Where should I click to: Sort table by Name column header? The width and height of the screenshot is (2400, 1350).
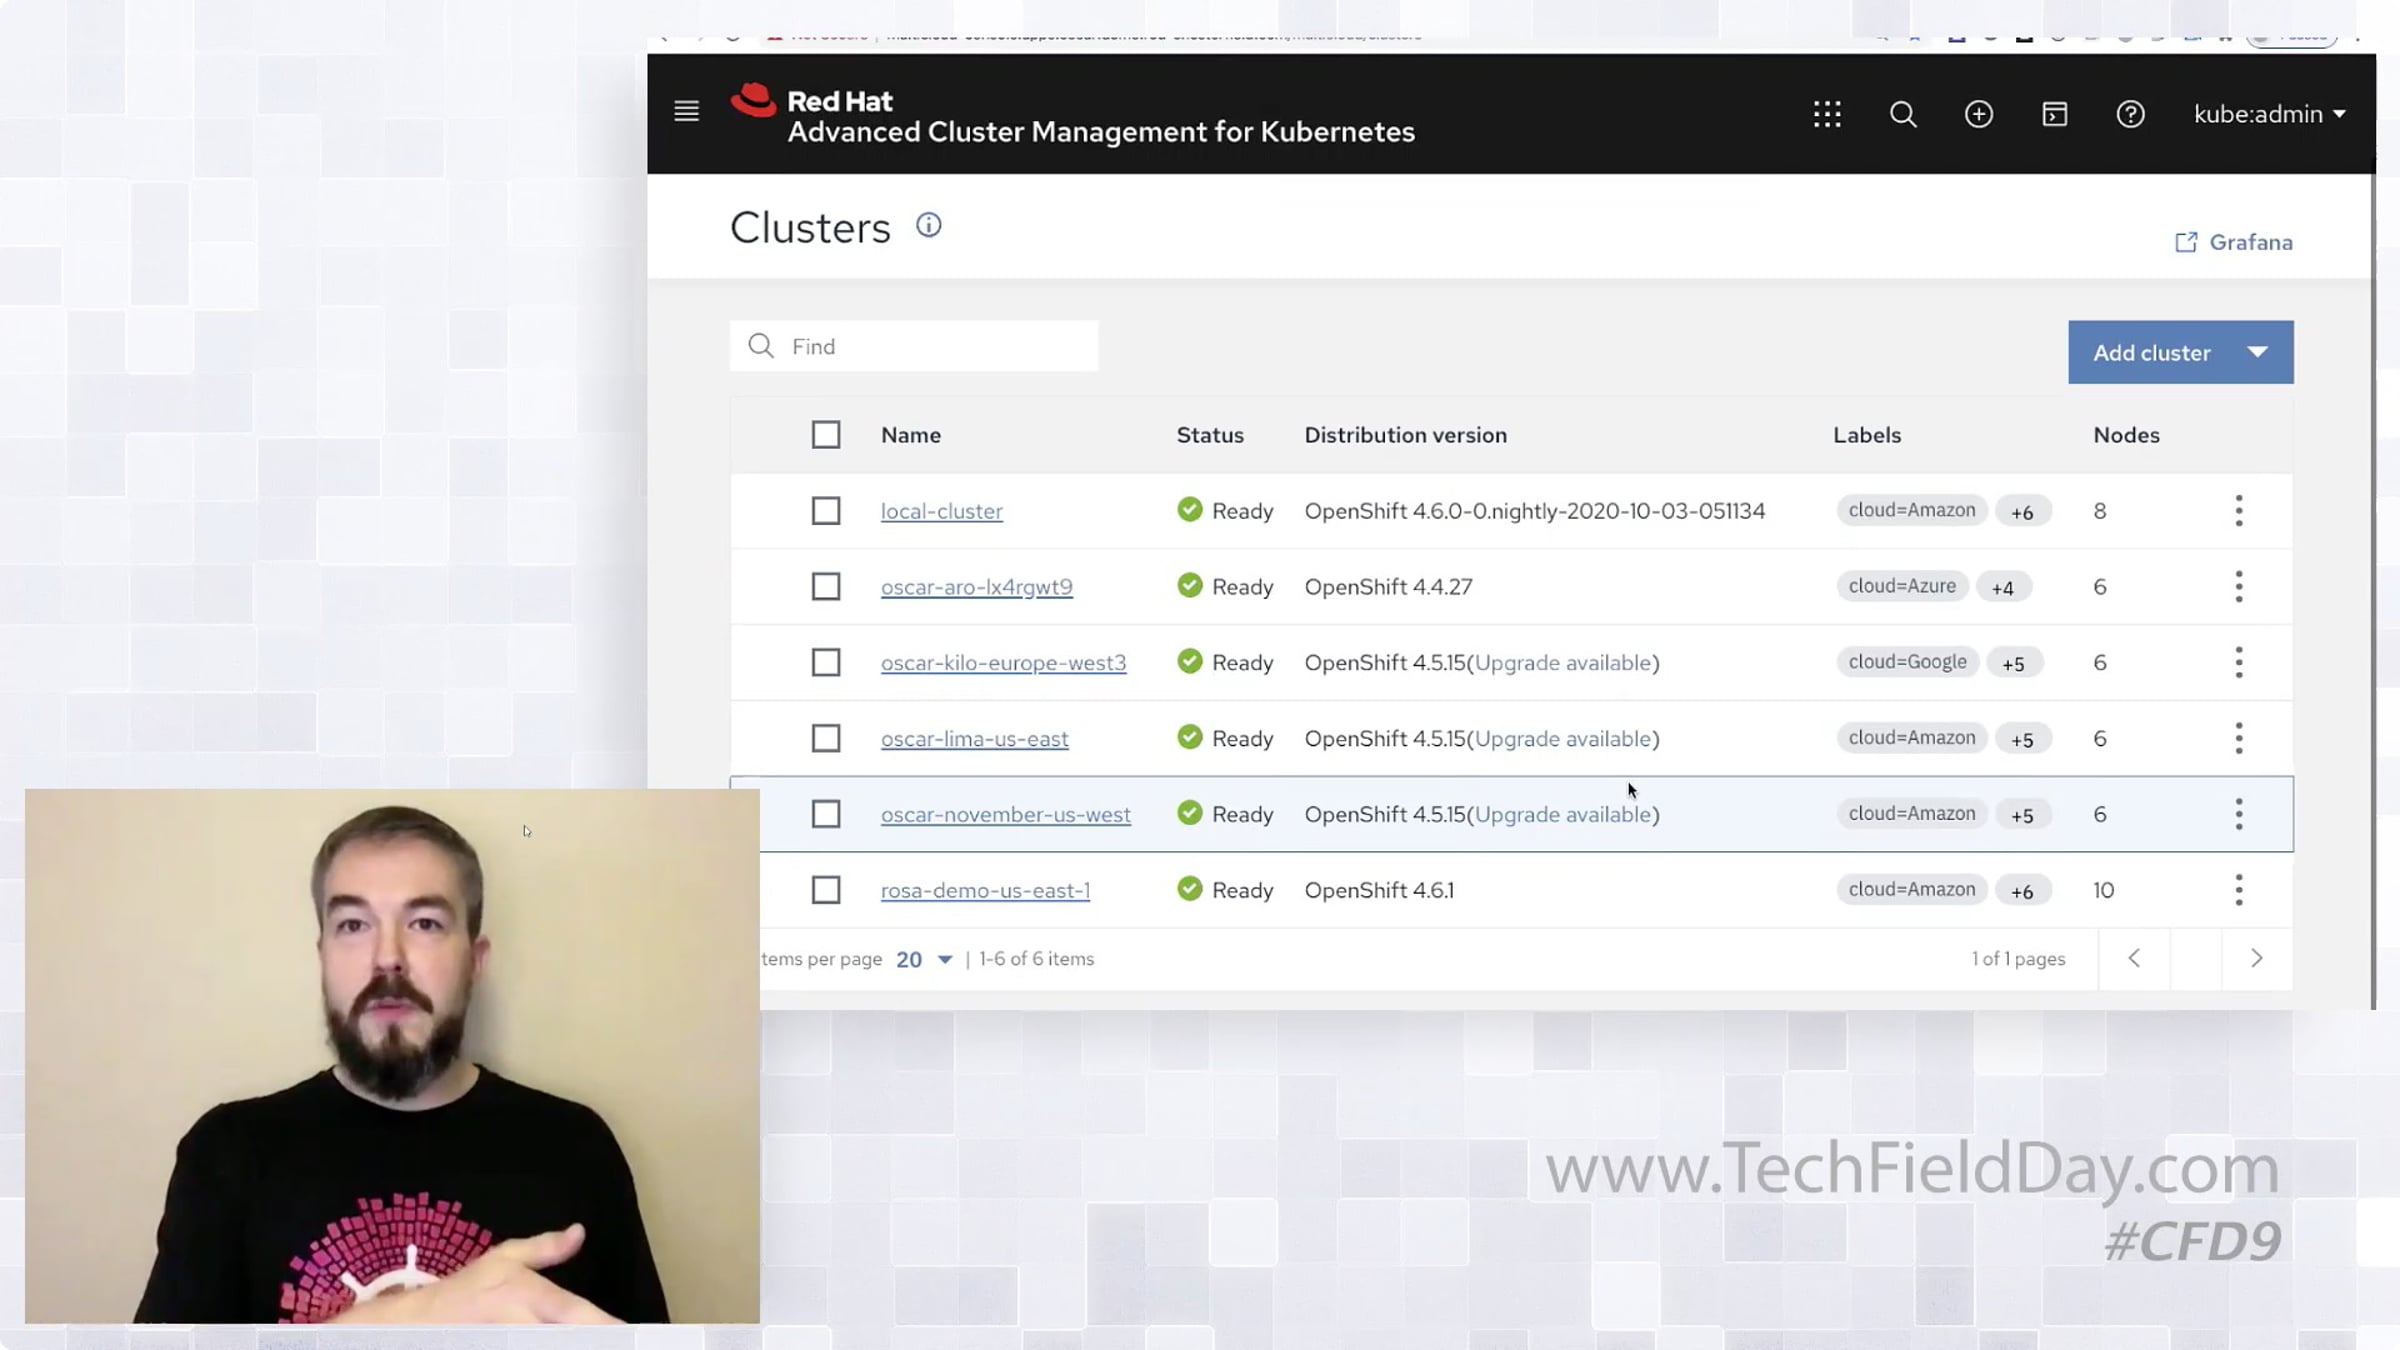pyautogui.click(x=910, y=435)
